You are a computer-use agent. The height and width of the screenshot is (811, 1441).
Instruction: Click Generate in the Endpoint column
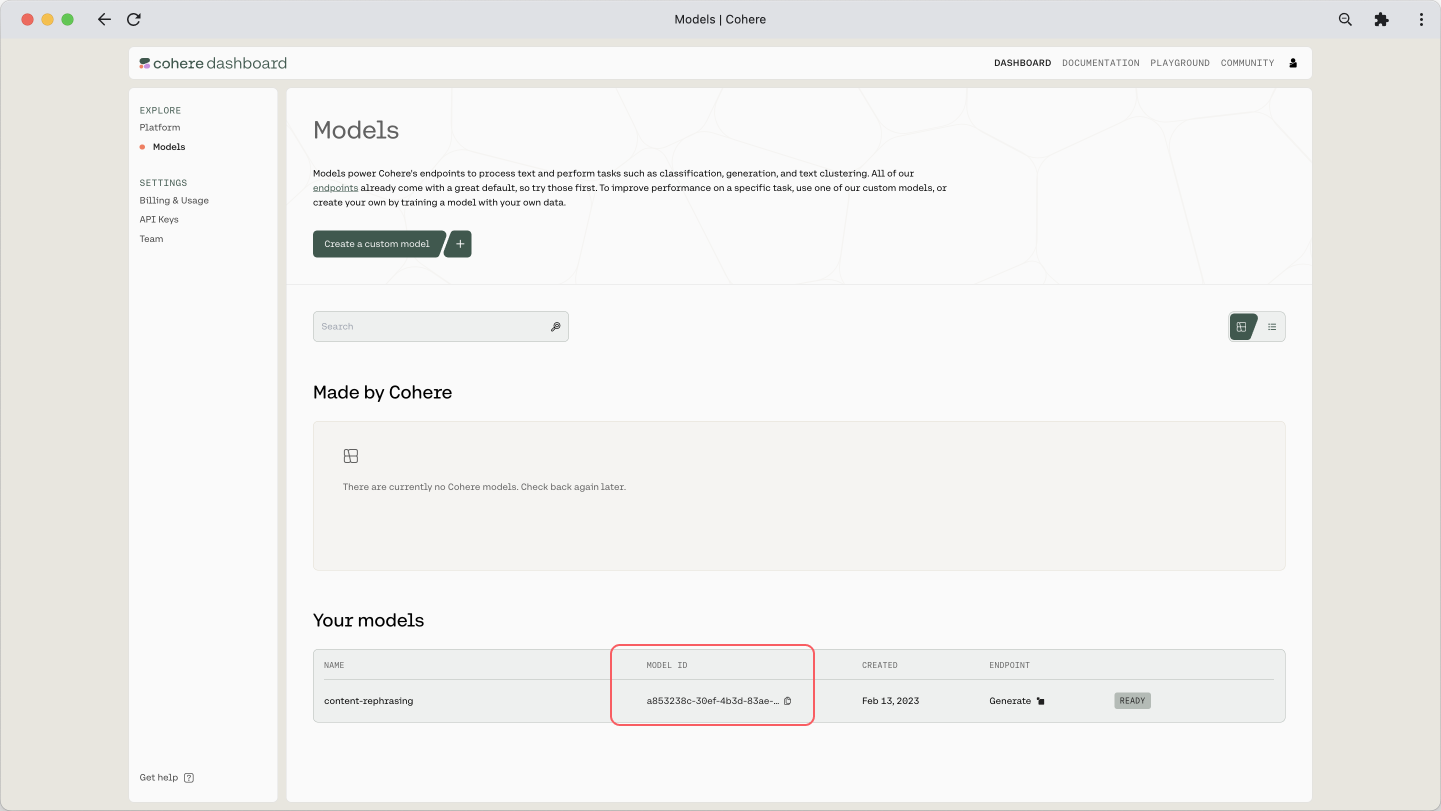pyautogui.click(x=1010, y=701)
